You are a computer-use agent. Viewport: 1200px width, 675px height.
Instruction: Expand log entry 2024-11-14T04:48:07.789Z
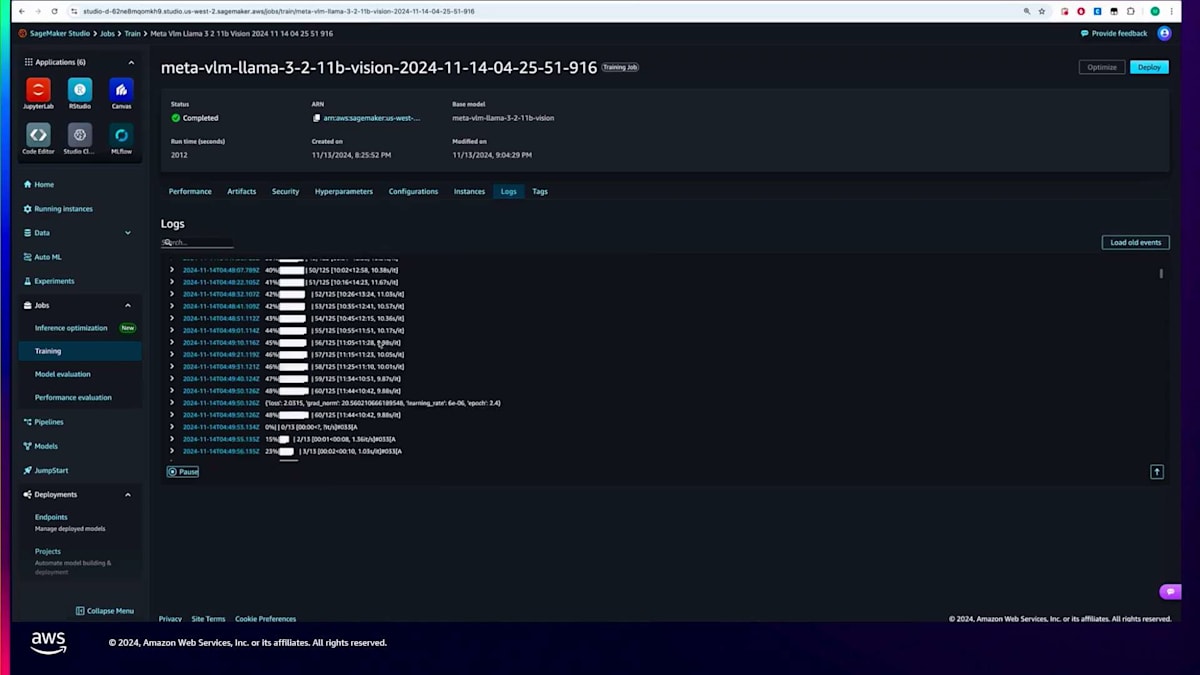tap(172, 270)
